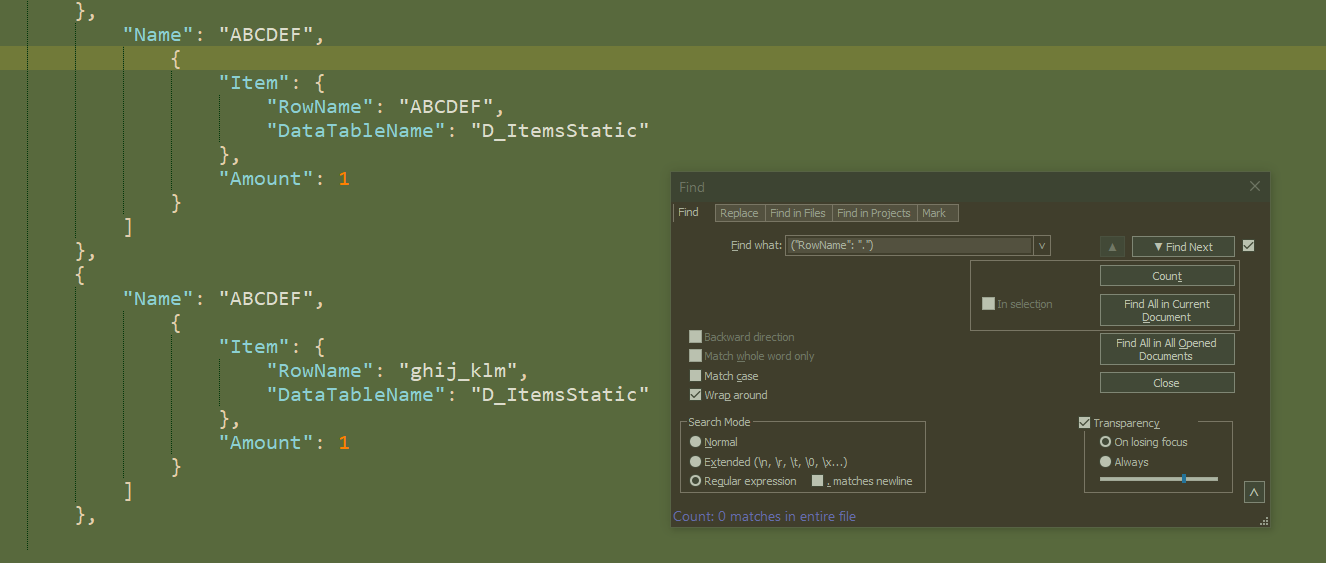
Task: Adjust the transparency slider handle
Action: coord(1184,479)
